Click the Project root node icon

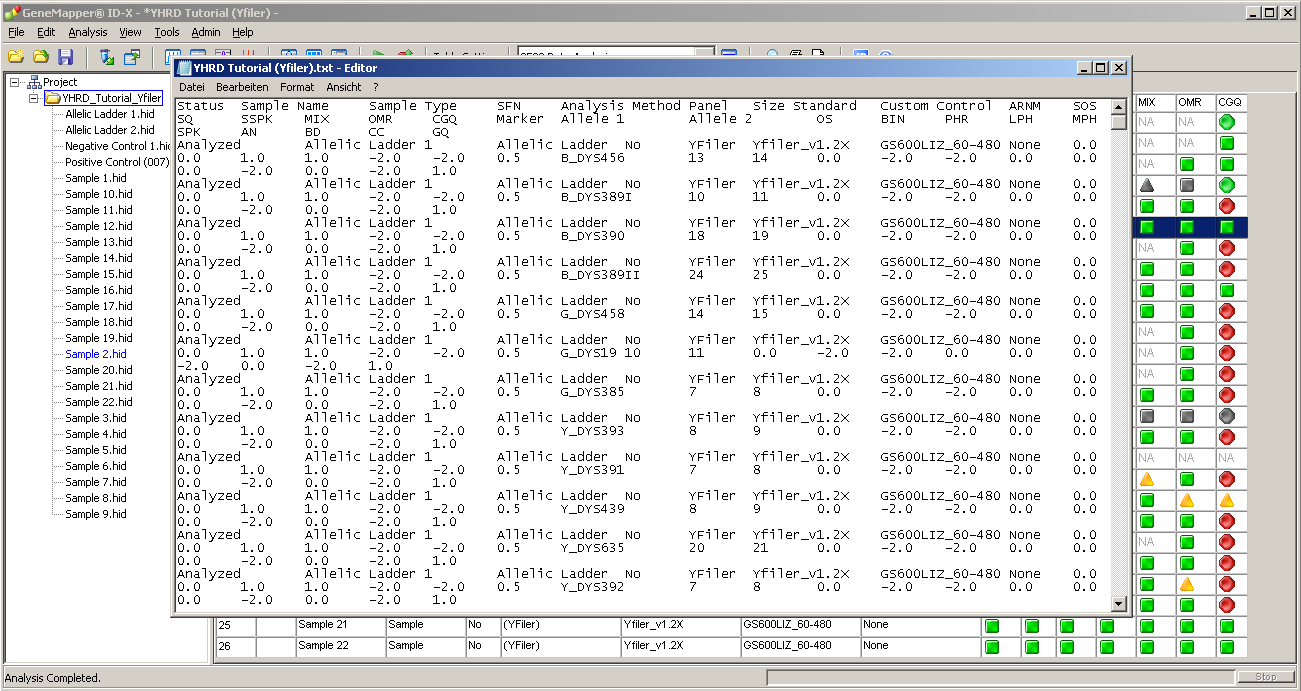pyautogui.click(x=34, y=82)
